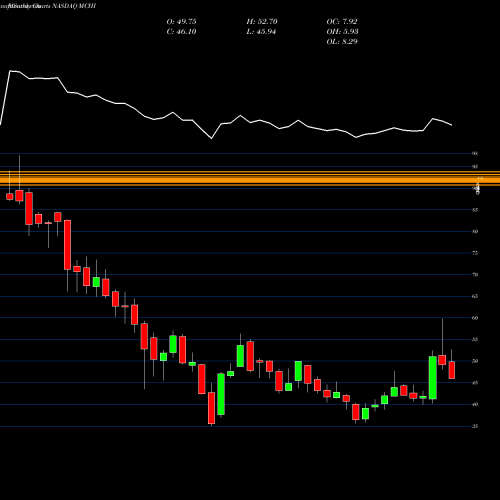Click the 60 price axis label
Viewport: 500px width, 500px height.
tap(475, 318)
